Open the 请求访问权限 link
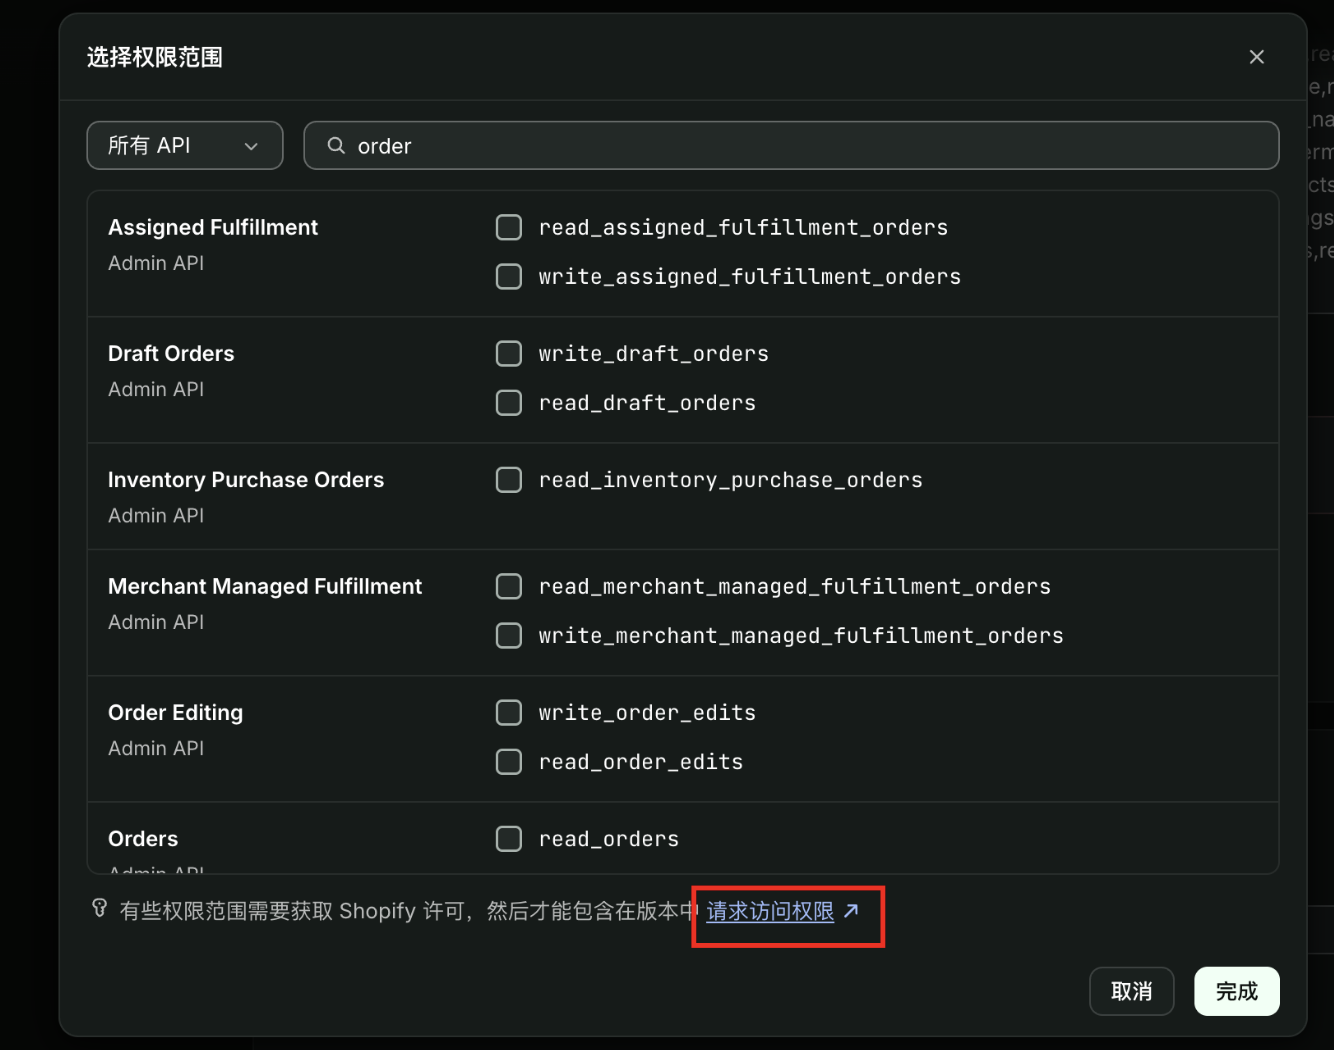1334x1050 pixels. pos(770,911)
